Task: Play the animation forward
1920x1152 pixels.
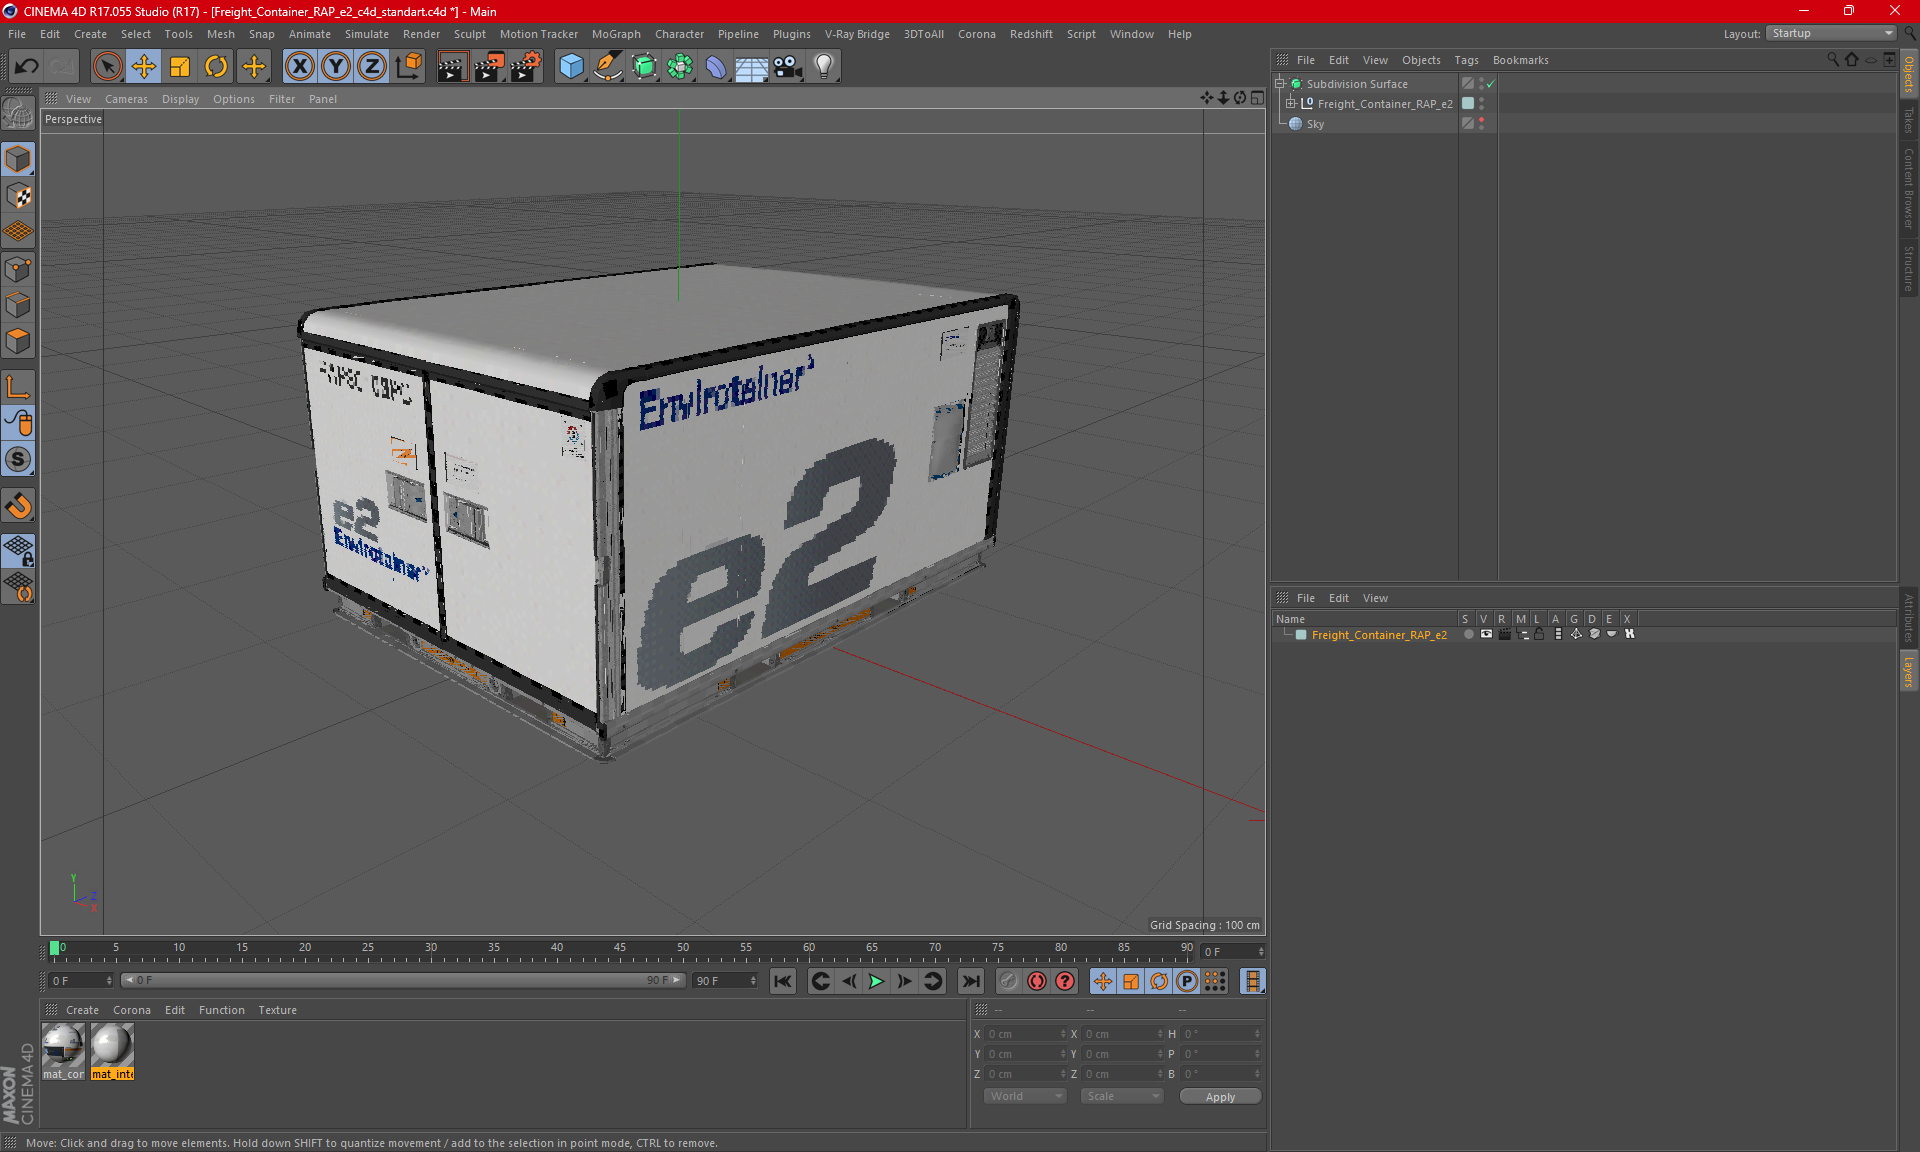Action: pyautogui.click(x=876, y=981)
